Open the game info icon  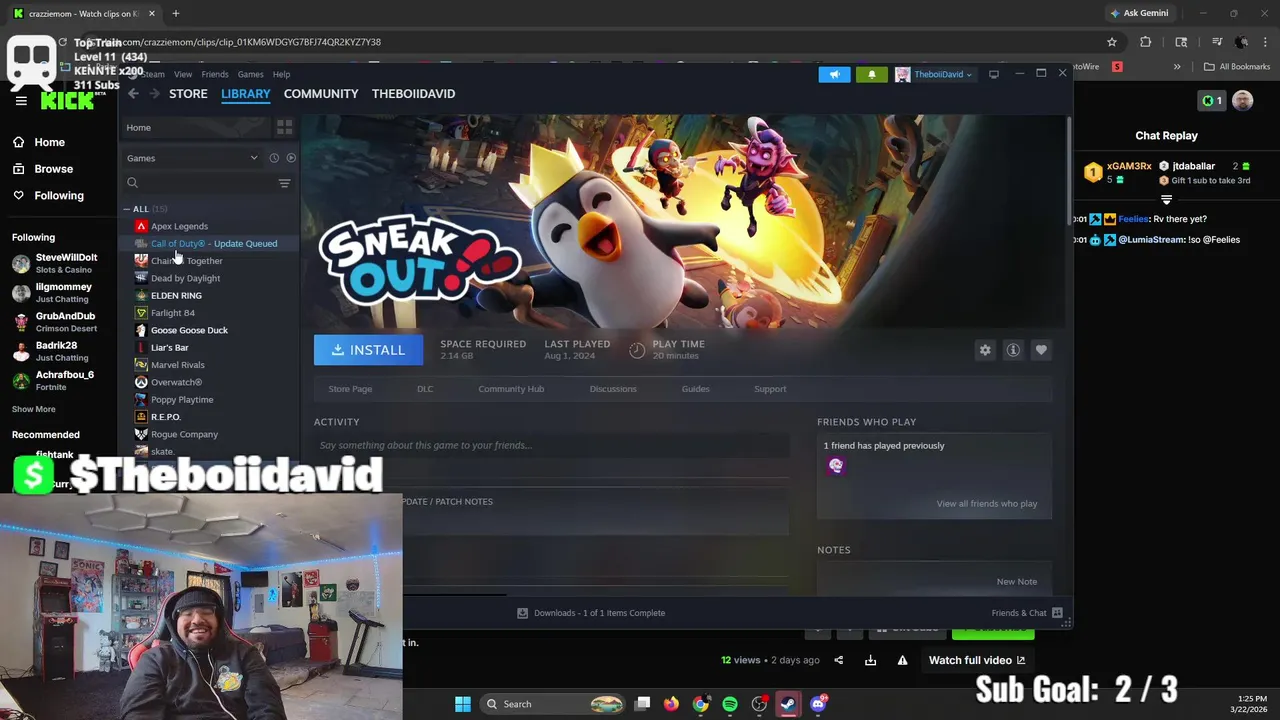[x=1013, y=350]
